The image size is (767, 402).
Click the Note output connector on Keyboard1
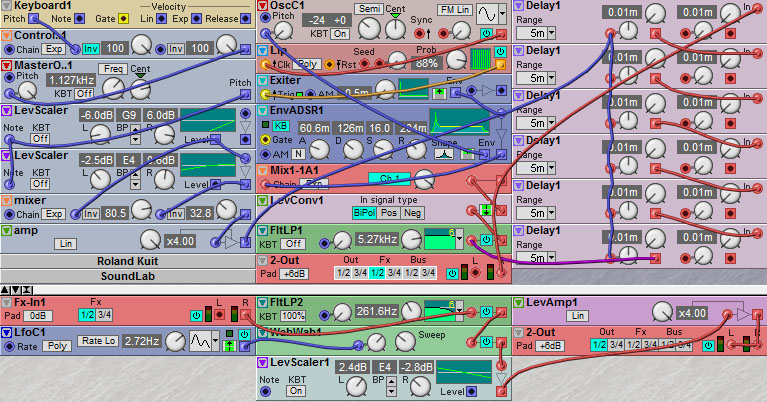pyautogui.click(x=79, y=19)
